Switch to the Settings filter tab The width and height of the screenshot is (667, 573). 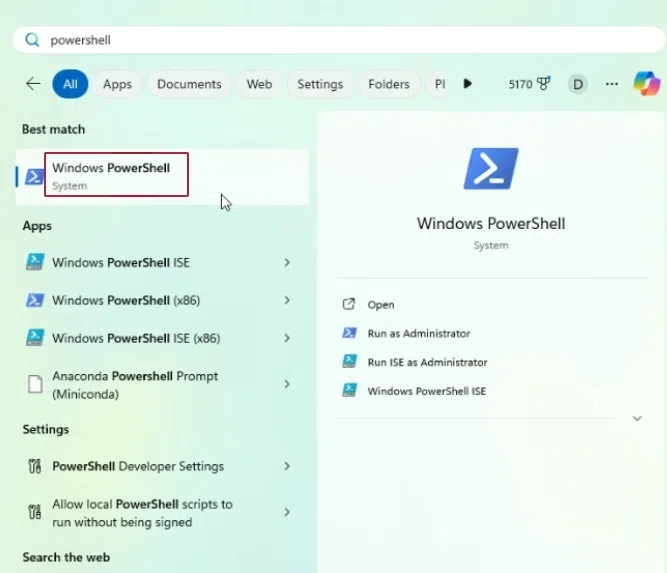320,84
